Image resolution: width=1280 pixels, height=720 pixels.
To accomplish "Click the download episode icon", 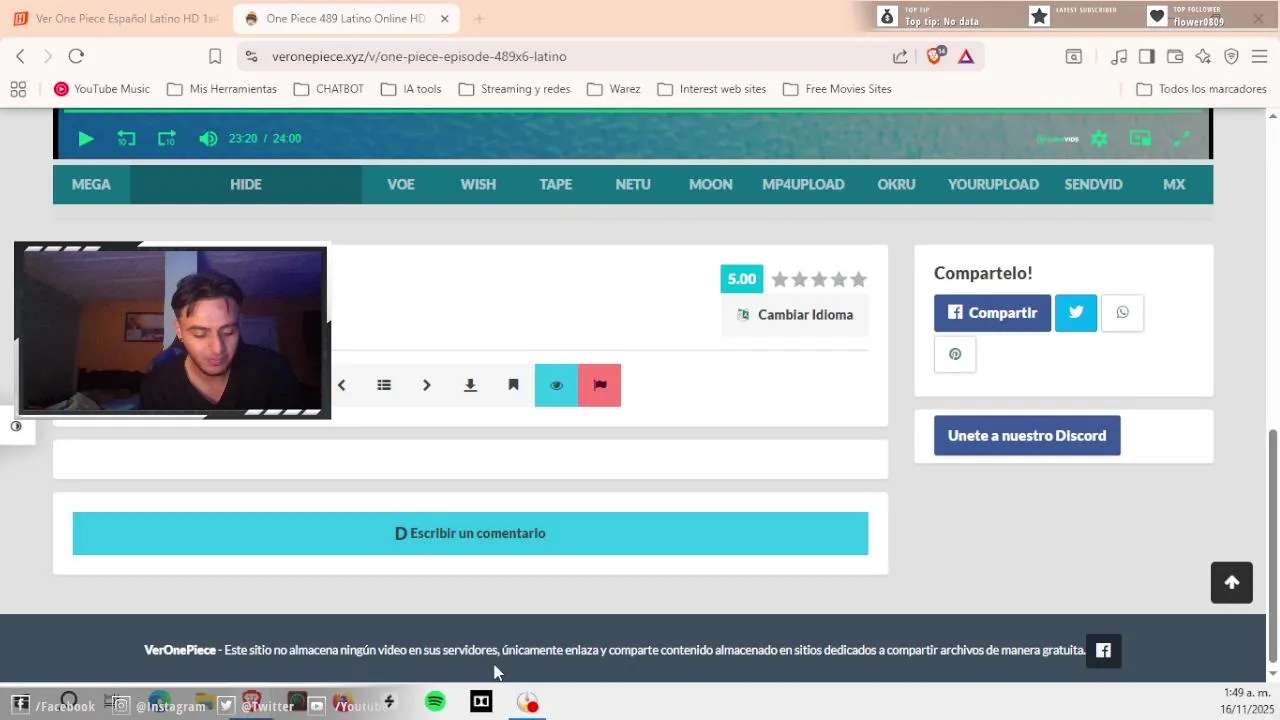I will 470,385.
